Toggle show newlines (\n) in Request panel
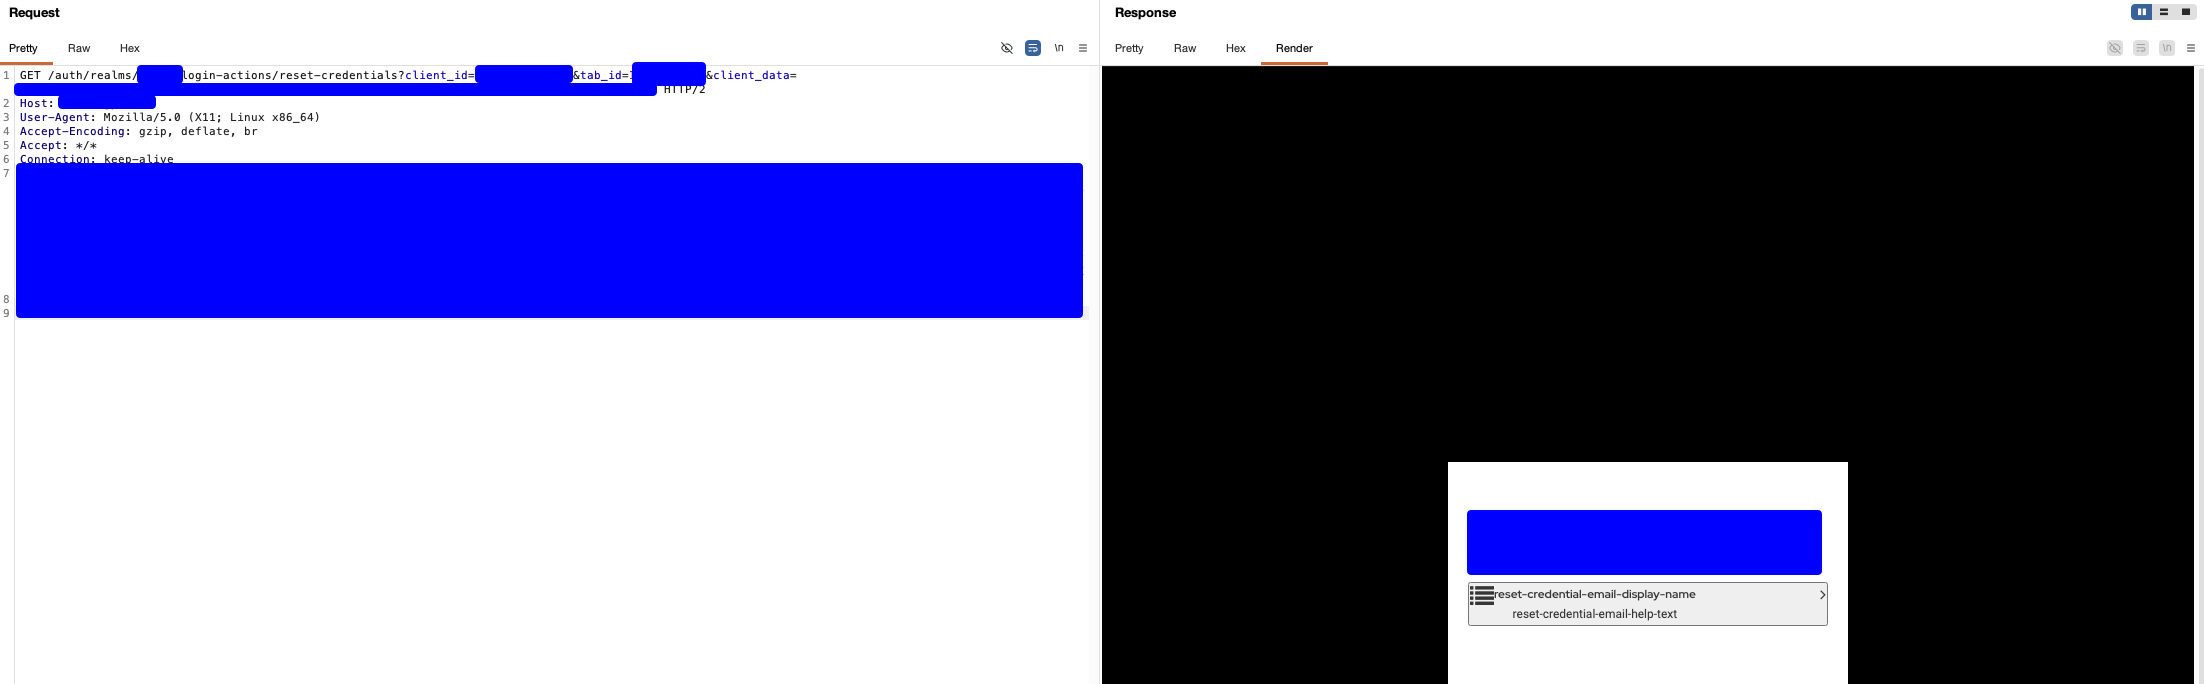The image size is (2204, 684). tap(1059, 48)
